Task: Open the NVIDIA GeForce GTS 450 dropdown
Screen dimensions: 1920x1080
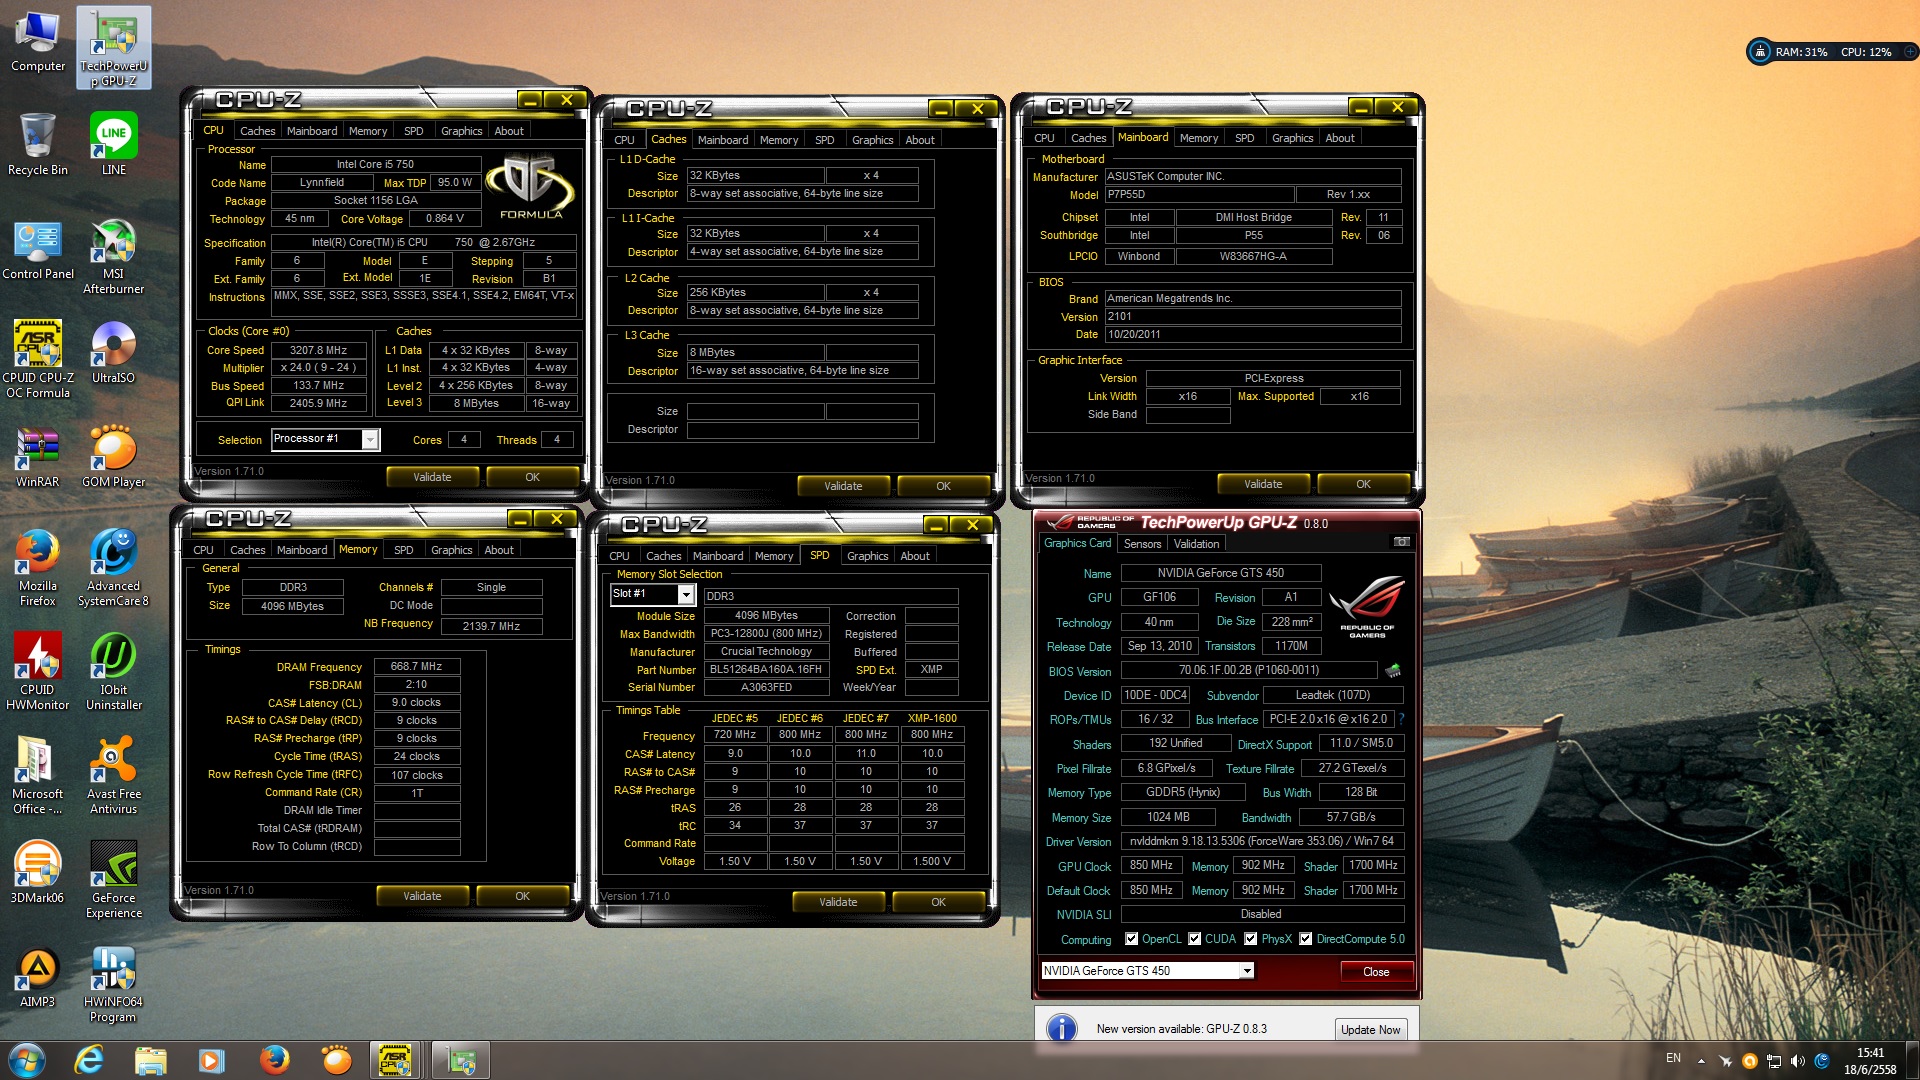Action: click(1246, 971)
